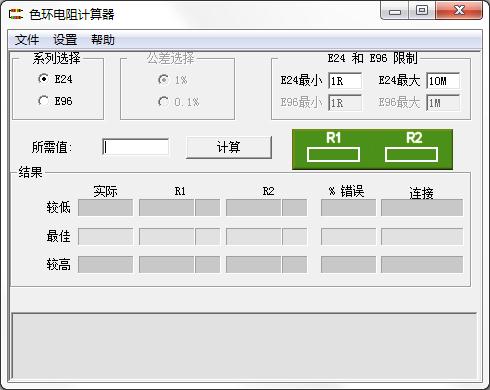The width and height of the screenshot is (490, 390).
Task: Click the 连接 column header
Action: coord(422,193)
